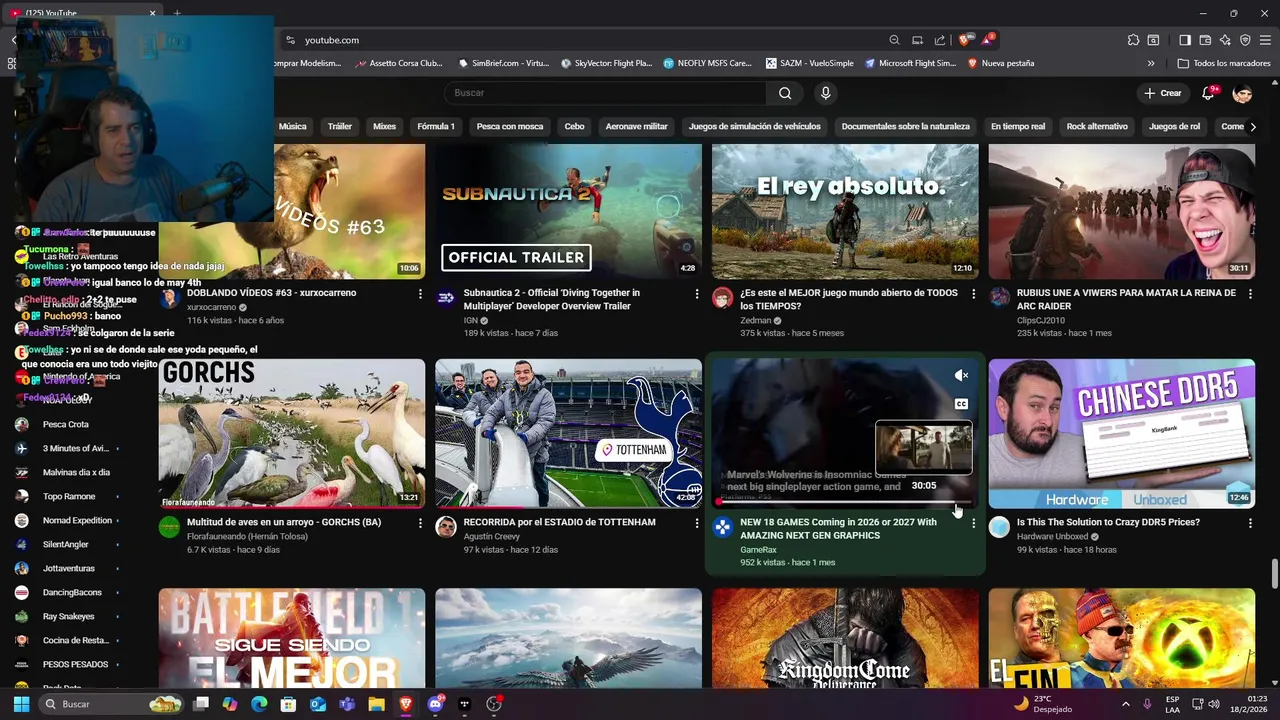Image resolution: width=1280 pixels, height=720 pixels.
Task: Click the YouTube Buscar search field
Action: 605,93
